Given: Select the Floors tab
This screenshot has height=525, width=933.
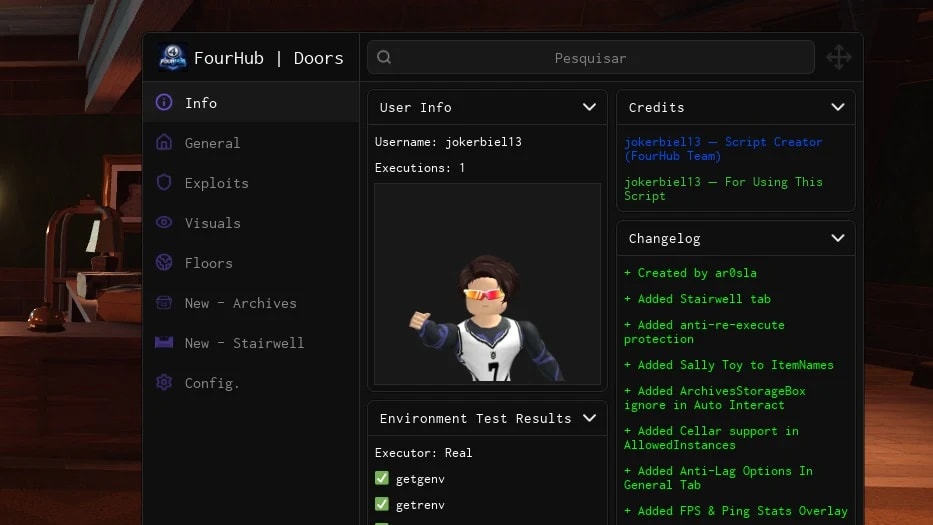Looking at the screenshot, I should (251, 262).
